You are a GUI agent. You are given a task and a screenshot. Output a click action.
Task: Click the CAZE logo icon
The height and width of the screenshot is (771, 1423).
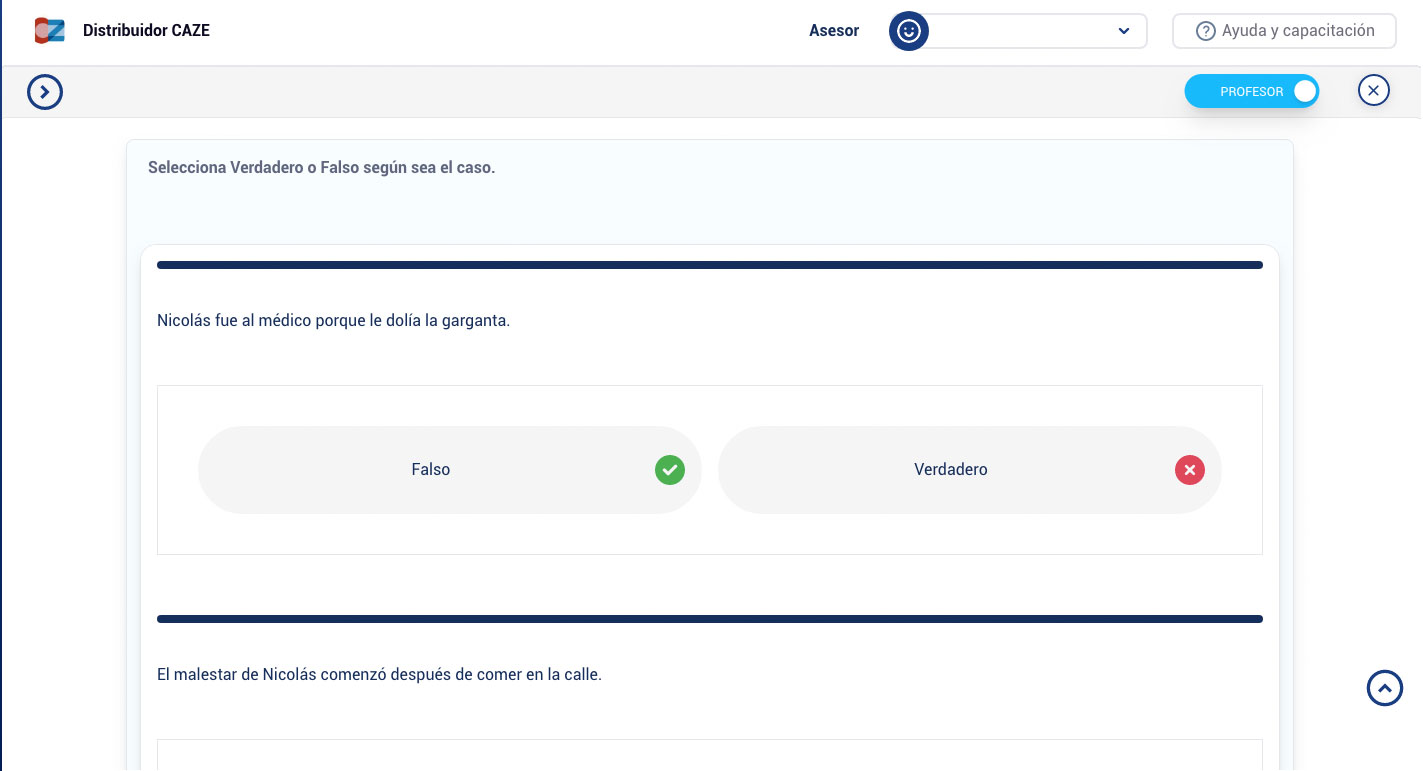click(49, 30)
